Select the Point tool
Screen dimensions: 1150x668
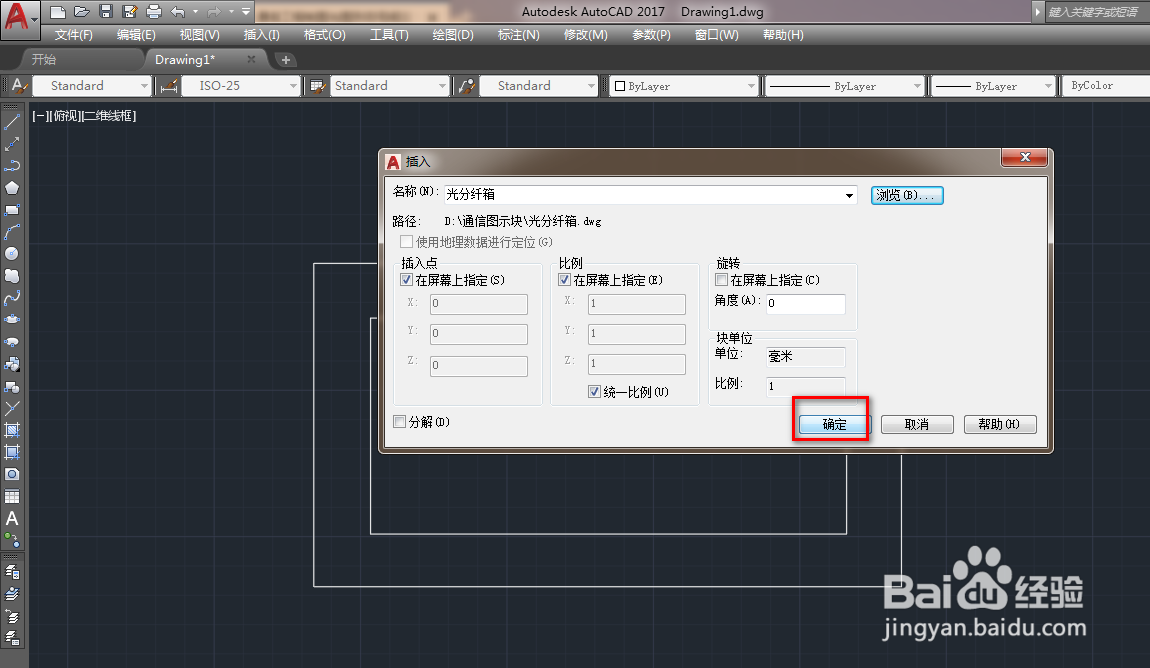[12, 408]
